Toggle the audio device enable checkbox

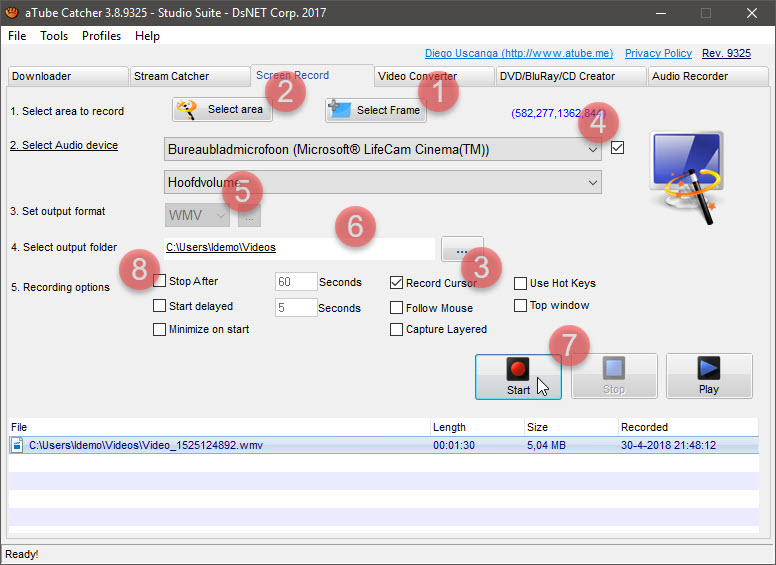(617, 147)
